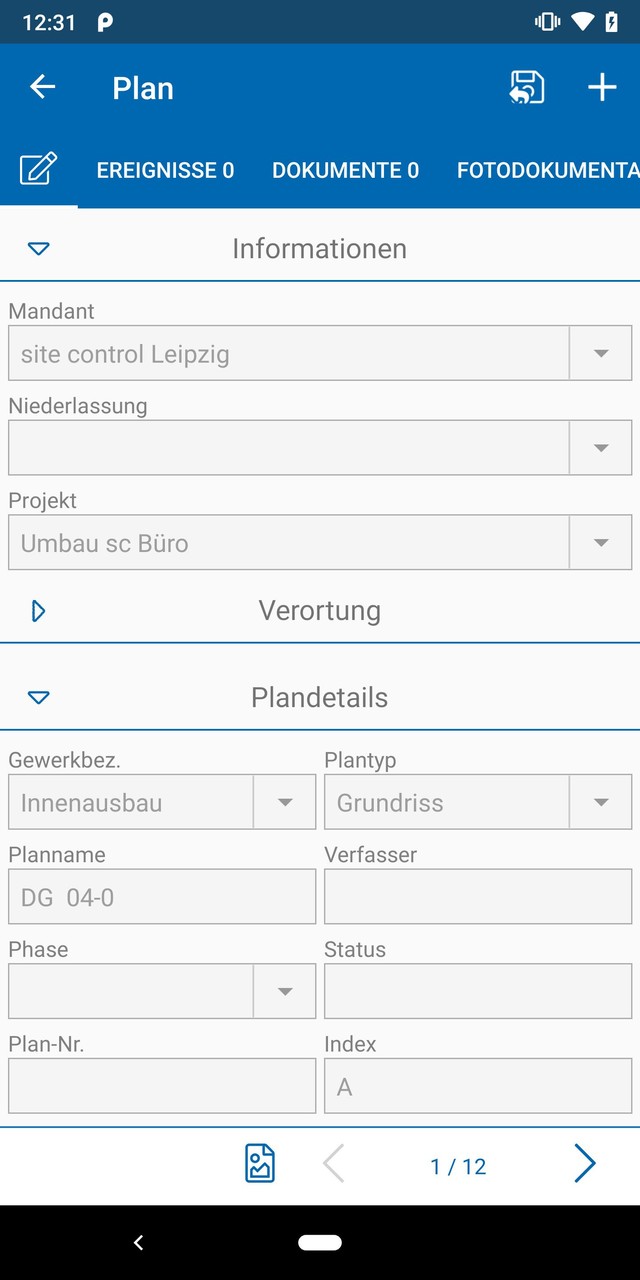Screen dimensions: 640x1280
Task: Open the empty Niederlassung dropdown
Action: pyautogui.click(x=600, y=447)
